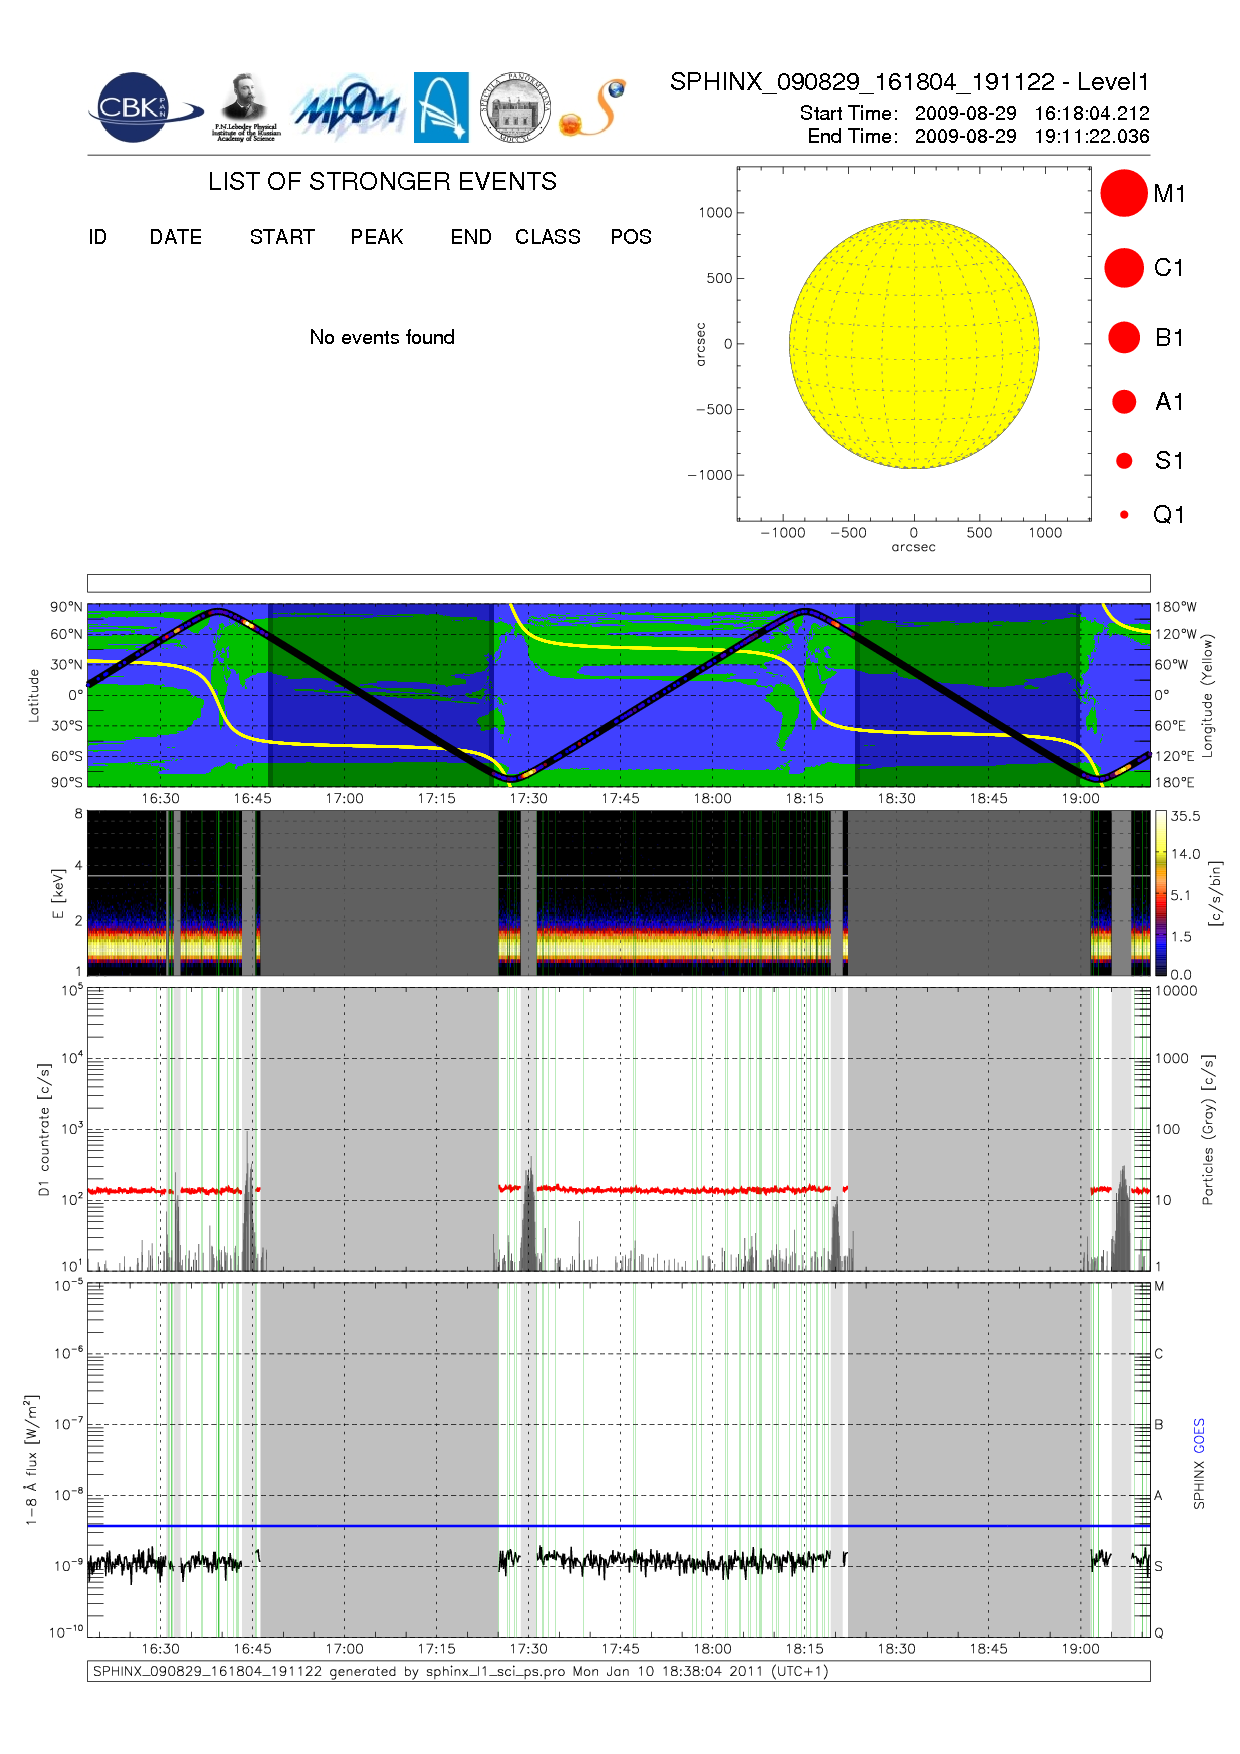Click the empty bar above the latitude map

[618, 583]
